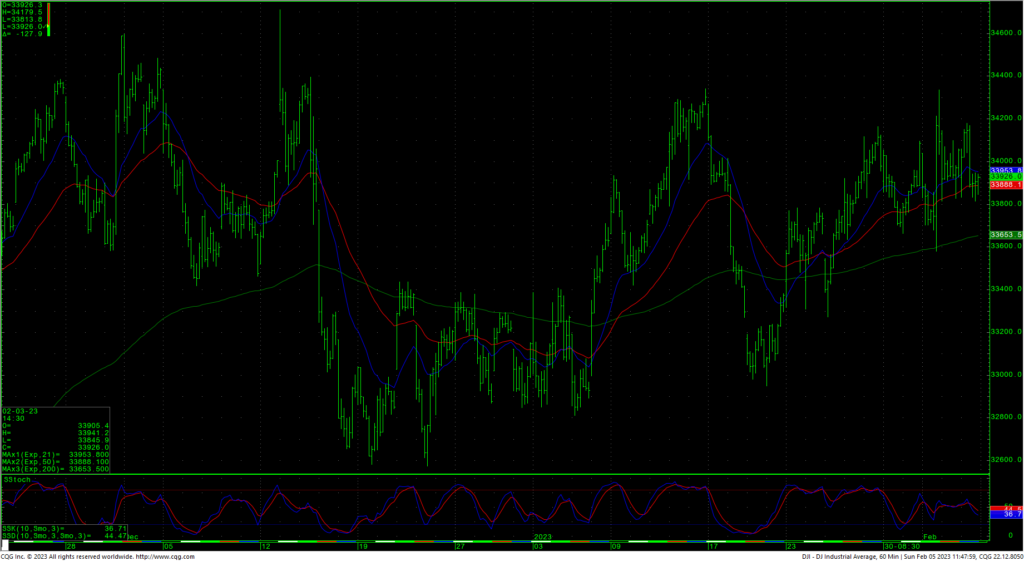Click the Feb month marker on time axis

click(x=928, y=537)
